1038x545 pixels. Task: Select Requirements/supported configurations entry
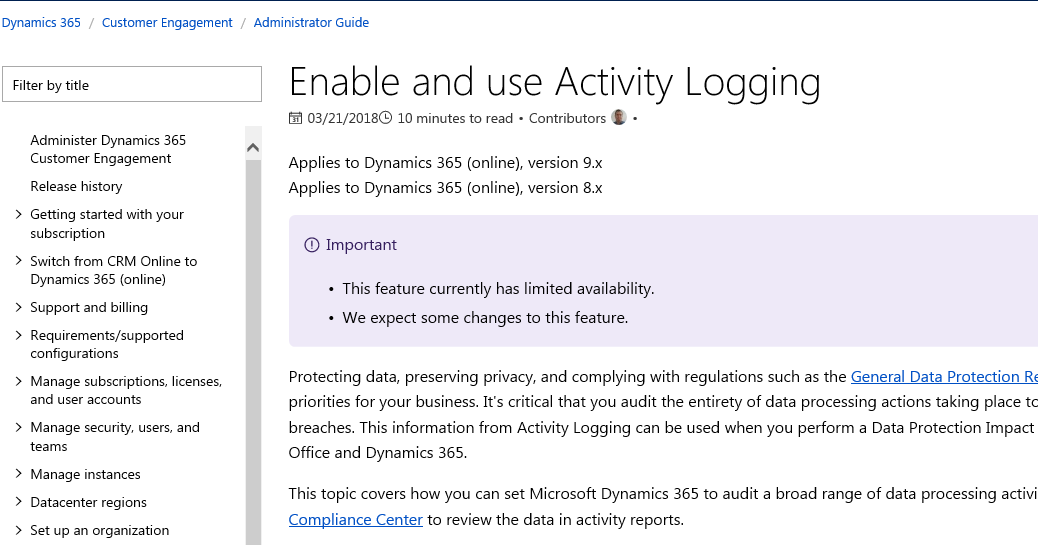tap(107, 344)
